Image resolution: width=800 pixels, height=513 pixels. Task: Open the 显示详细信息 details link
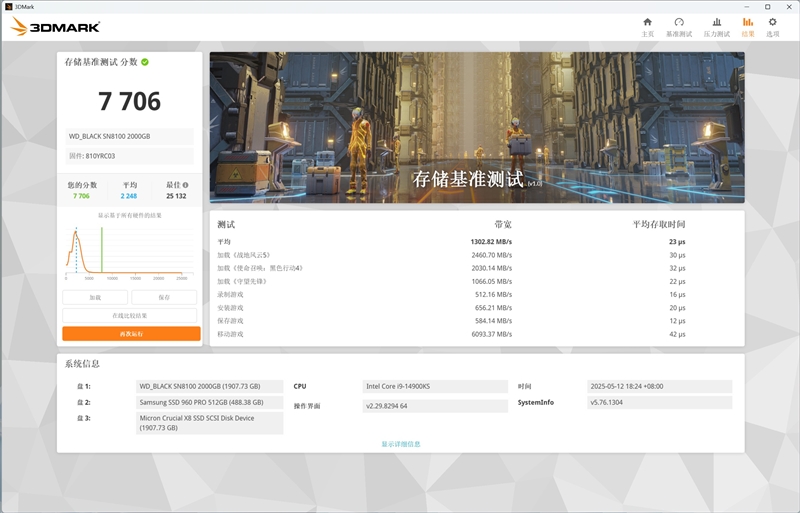pos(401,444)
